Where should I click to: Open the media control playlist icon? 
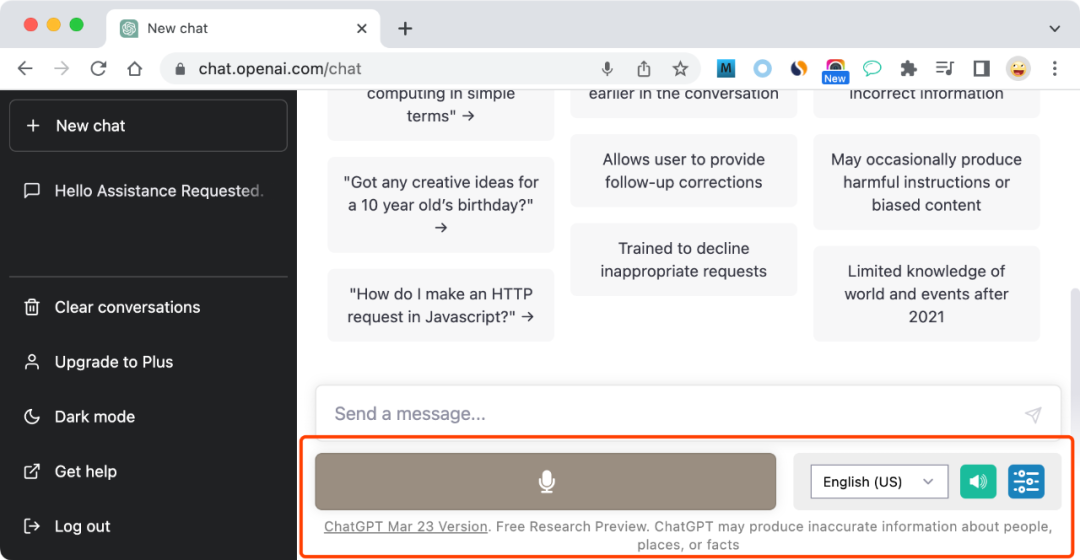click(945, 68)
